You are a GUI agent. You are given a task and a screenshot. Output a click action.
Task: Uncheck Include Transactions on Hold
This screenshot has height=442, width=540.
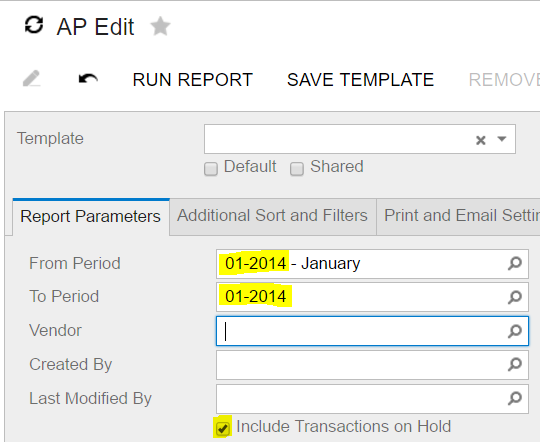pyautogui.click(x=222, y=428)
